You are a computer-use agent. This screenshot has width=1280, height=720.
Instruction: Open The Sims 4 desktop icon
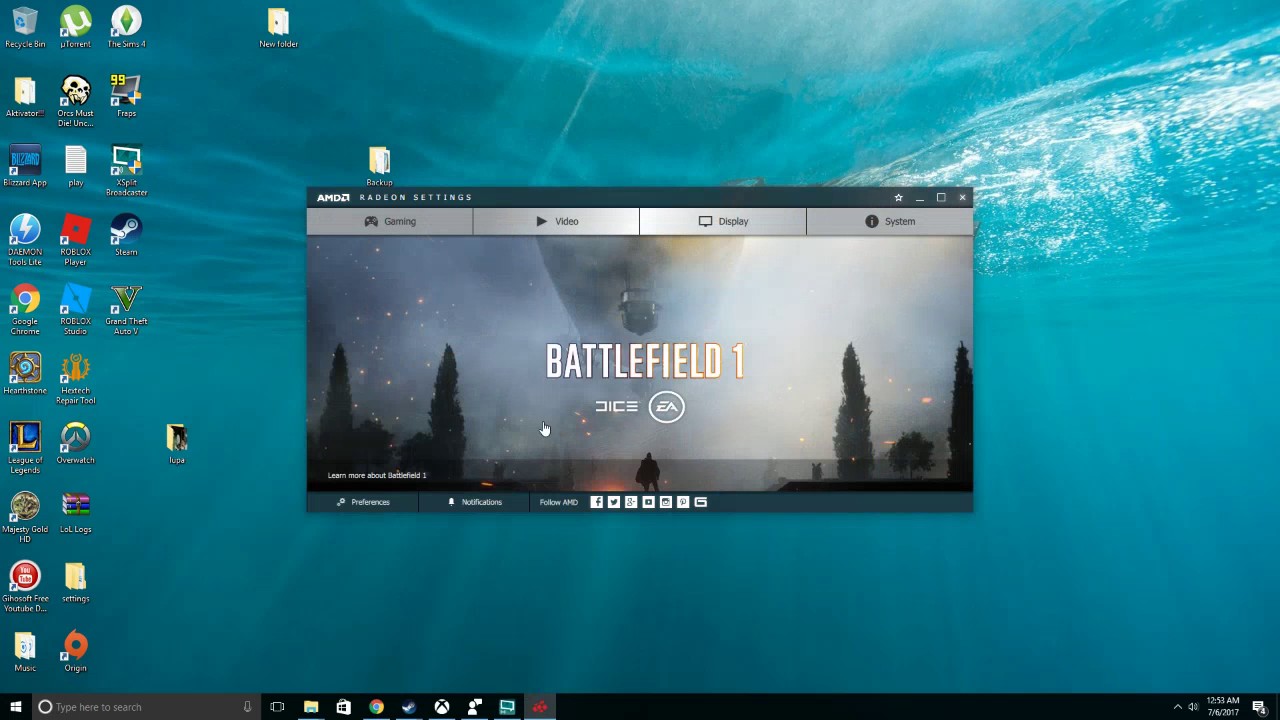click(x=126, y=28)
